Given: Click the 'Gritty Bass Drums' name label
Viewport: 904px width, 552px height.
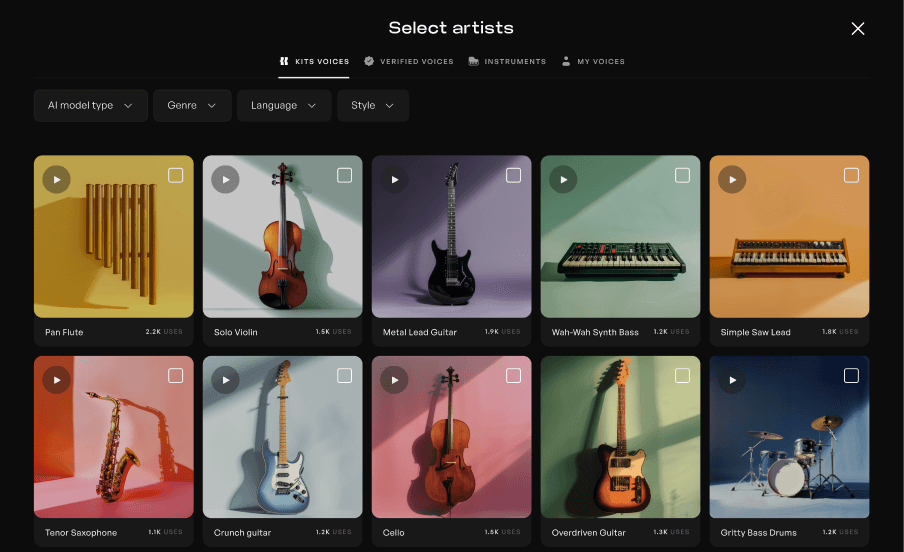Looking at the screenshot, I should click(759, 533).
